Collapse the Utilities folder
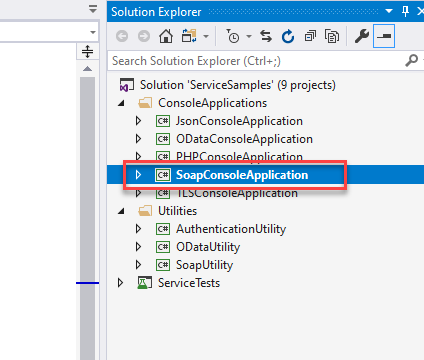The width and height of the screenshot is (424, 360). 121,211
